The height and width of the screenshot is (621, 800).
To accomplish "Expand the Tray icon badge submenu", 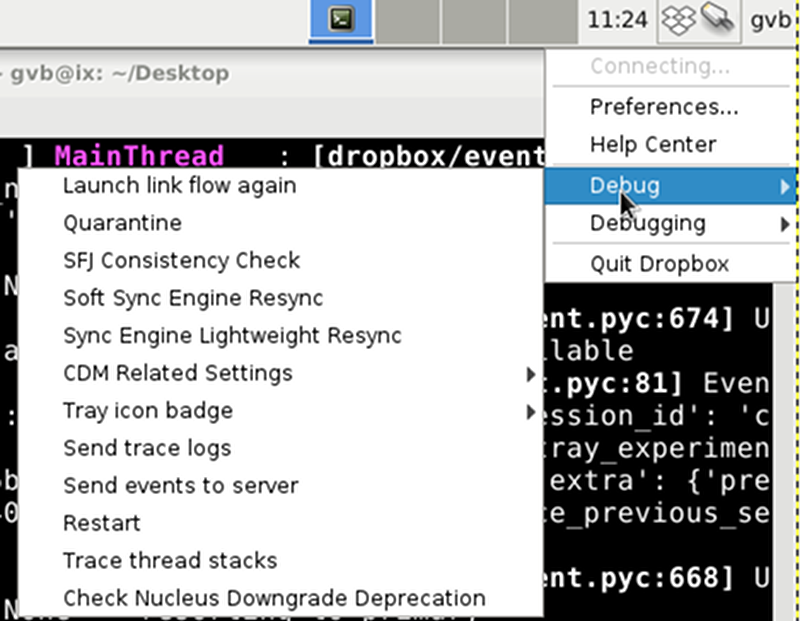I will pyautogui.click(x=147, y=410).
